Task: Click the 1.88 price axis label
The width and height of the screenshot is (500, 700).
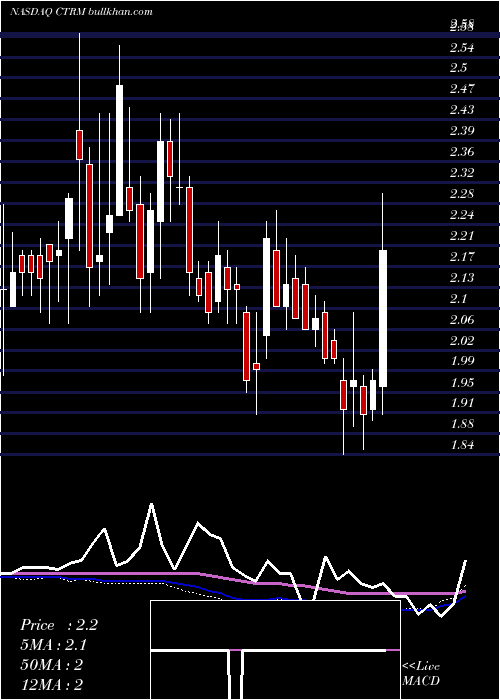Action: (x=462, y=424)
